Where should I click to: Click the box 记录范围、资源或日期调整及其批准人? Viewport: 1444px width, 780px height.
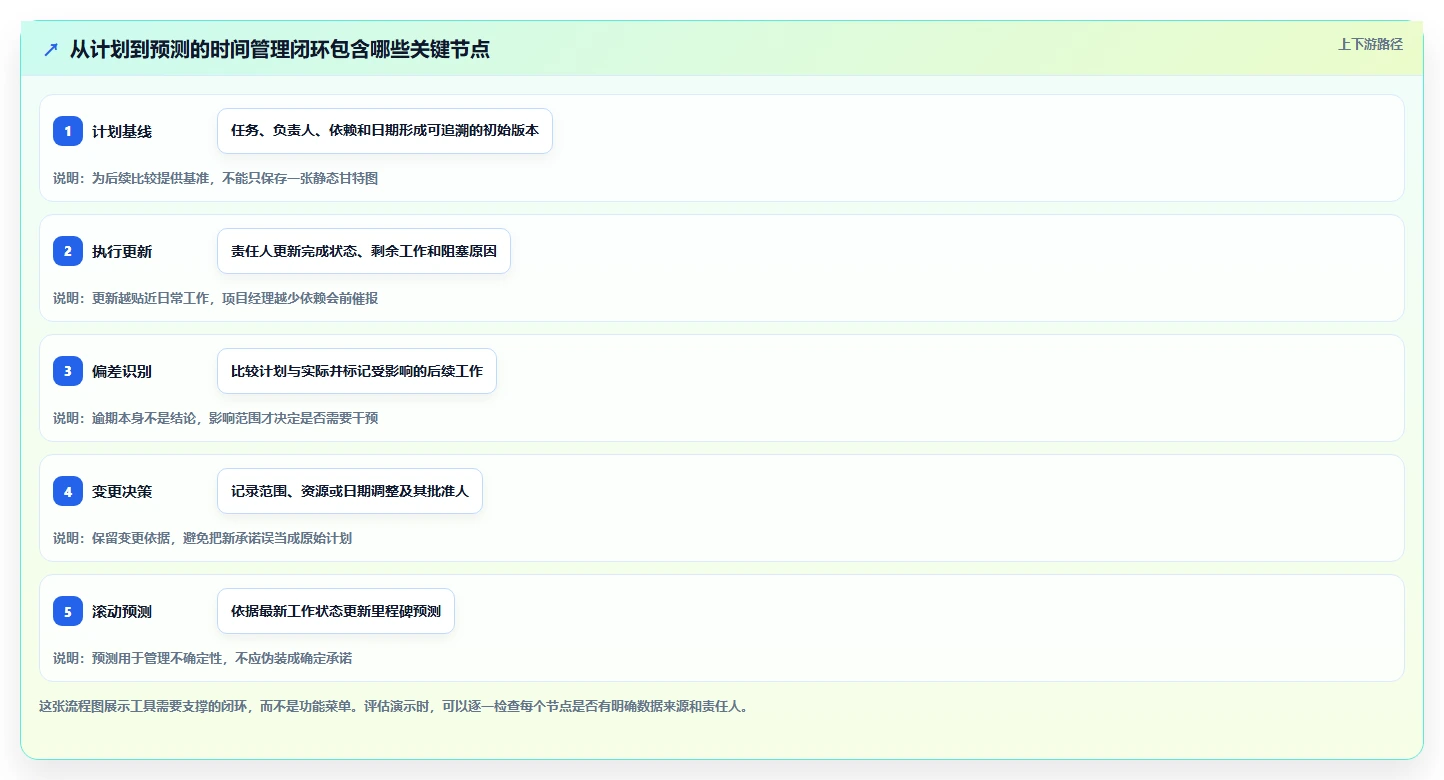(350, 491)
